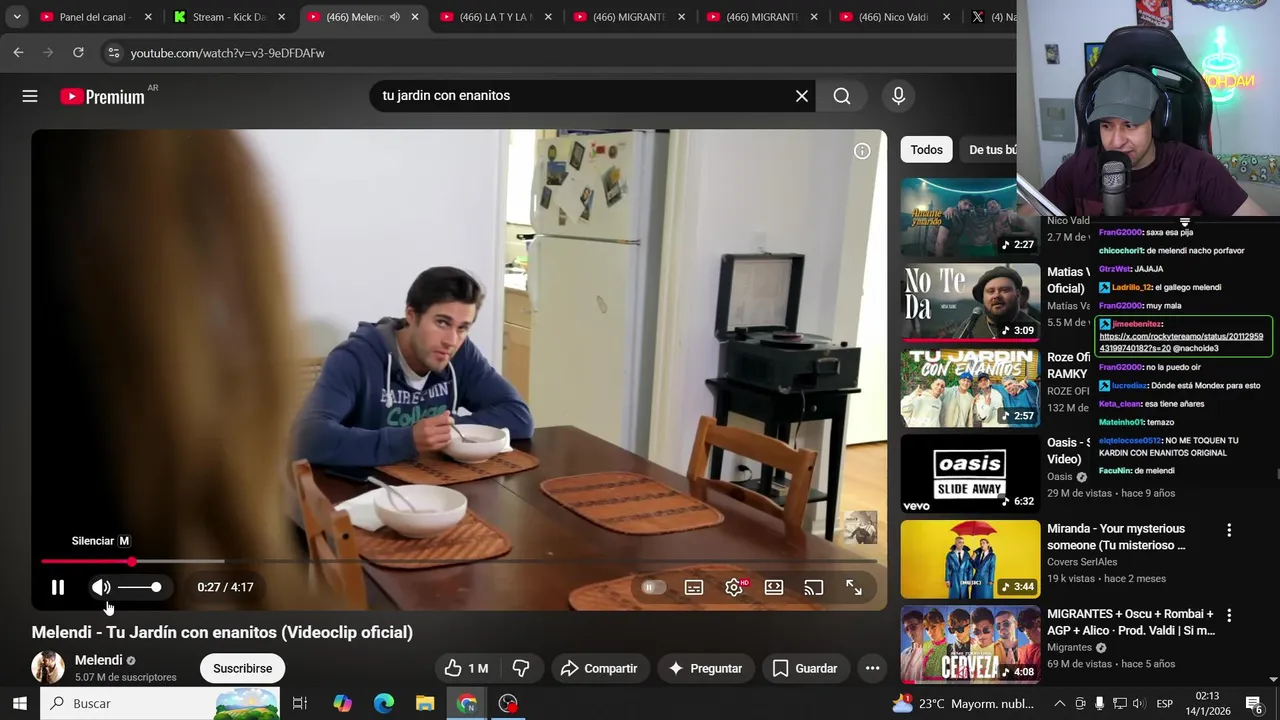Expand the Chrome tab search dropdown
Image resolution: width=1280 pixels, height=720 pixels.
17,17
